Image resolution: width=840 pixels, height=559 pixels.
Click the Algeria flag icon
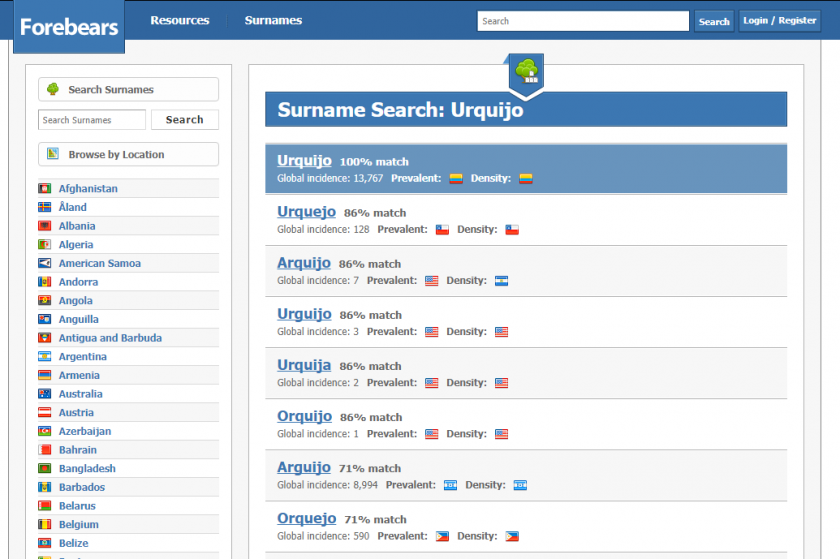click(x=44, y=244)
